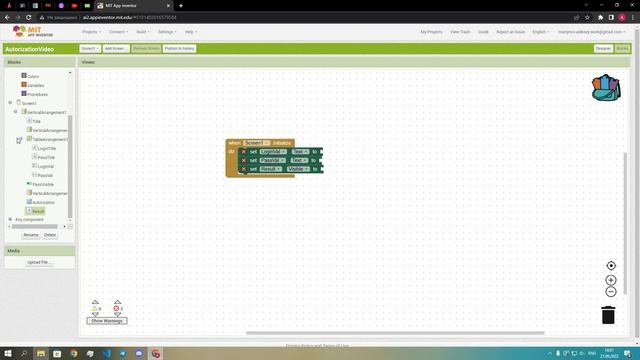Collapse the Screen1 tree node

click(10, 103)
